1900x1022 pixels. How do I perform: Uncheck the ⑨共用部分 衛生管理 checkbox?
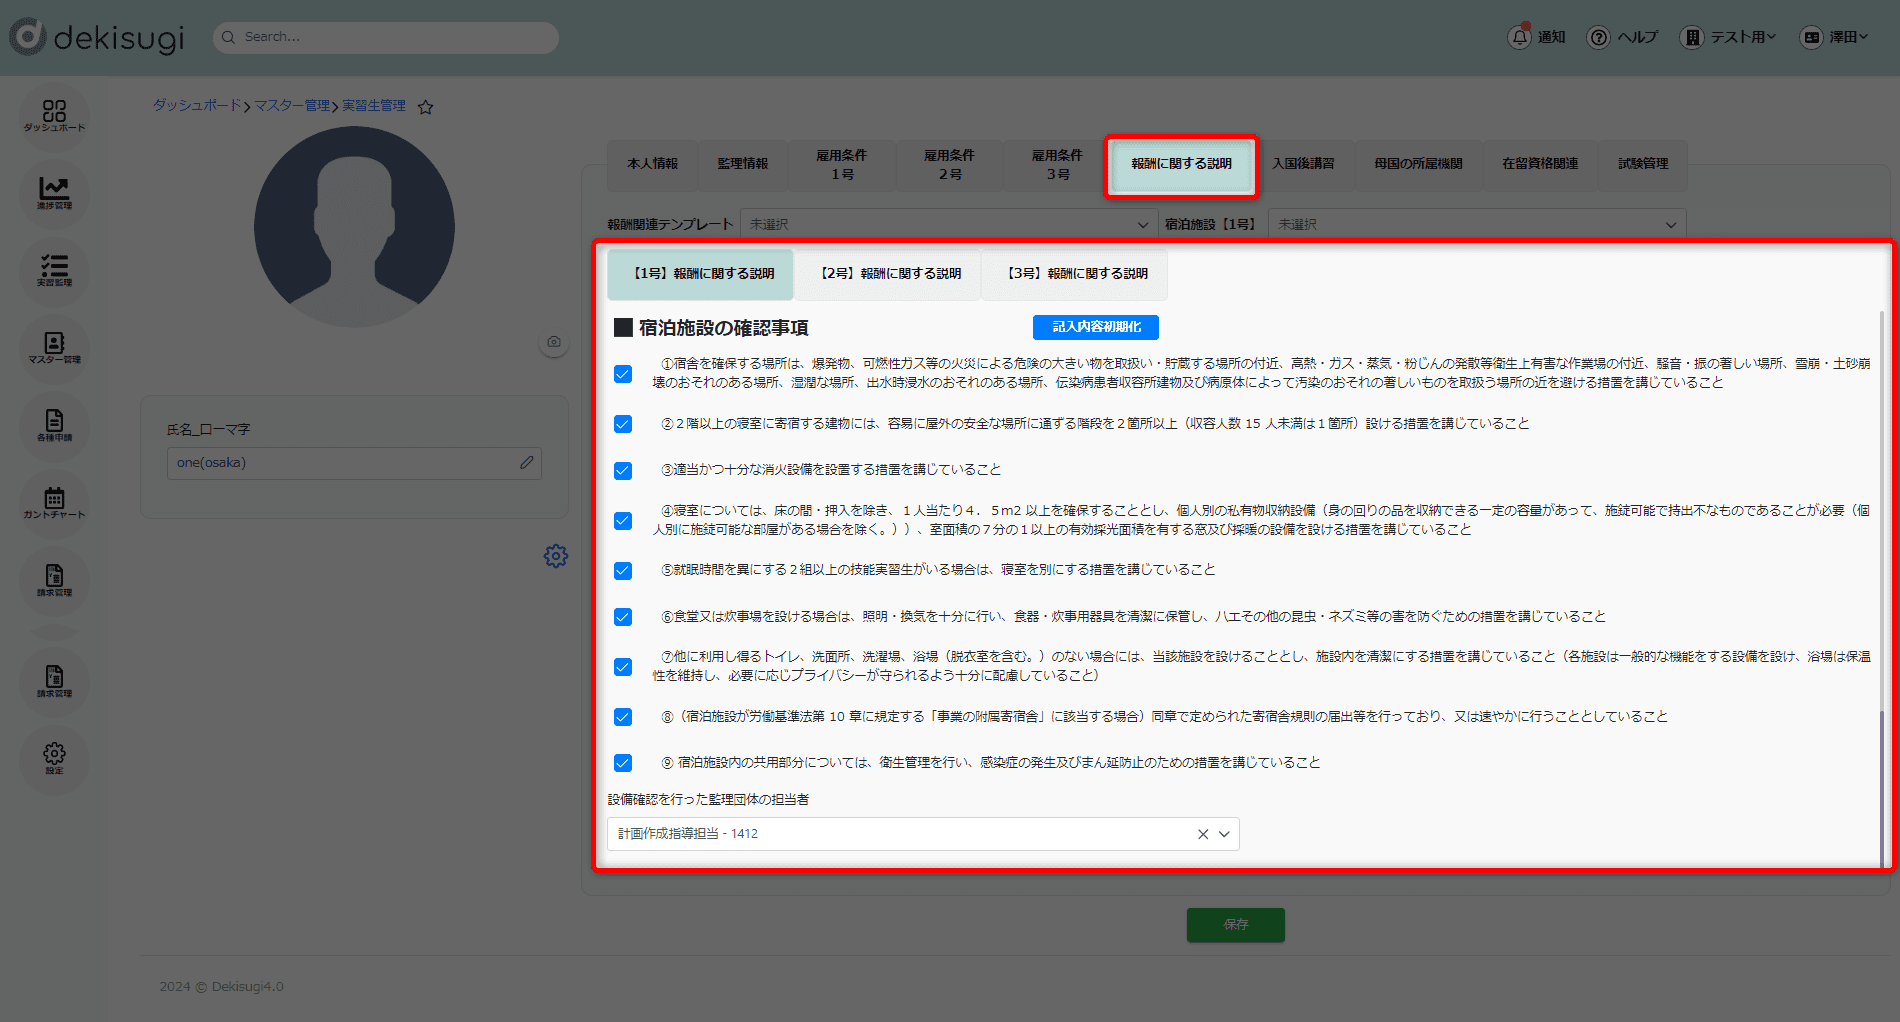pos(623,763)
